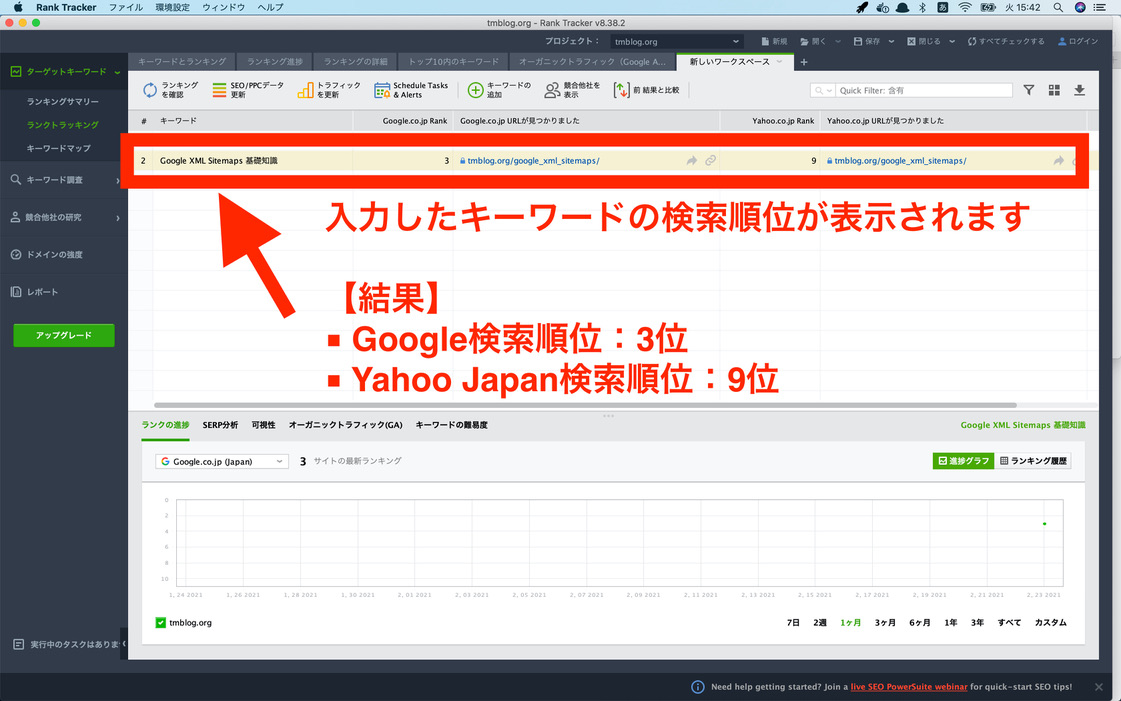
Task: Click the Update Traffic chart icon
Action: point(305,90)
